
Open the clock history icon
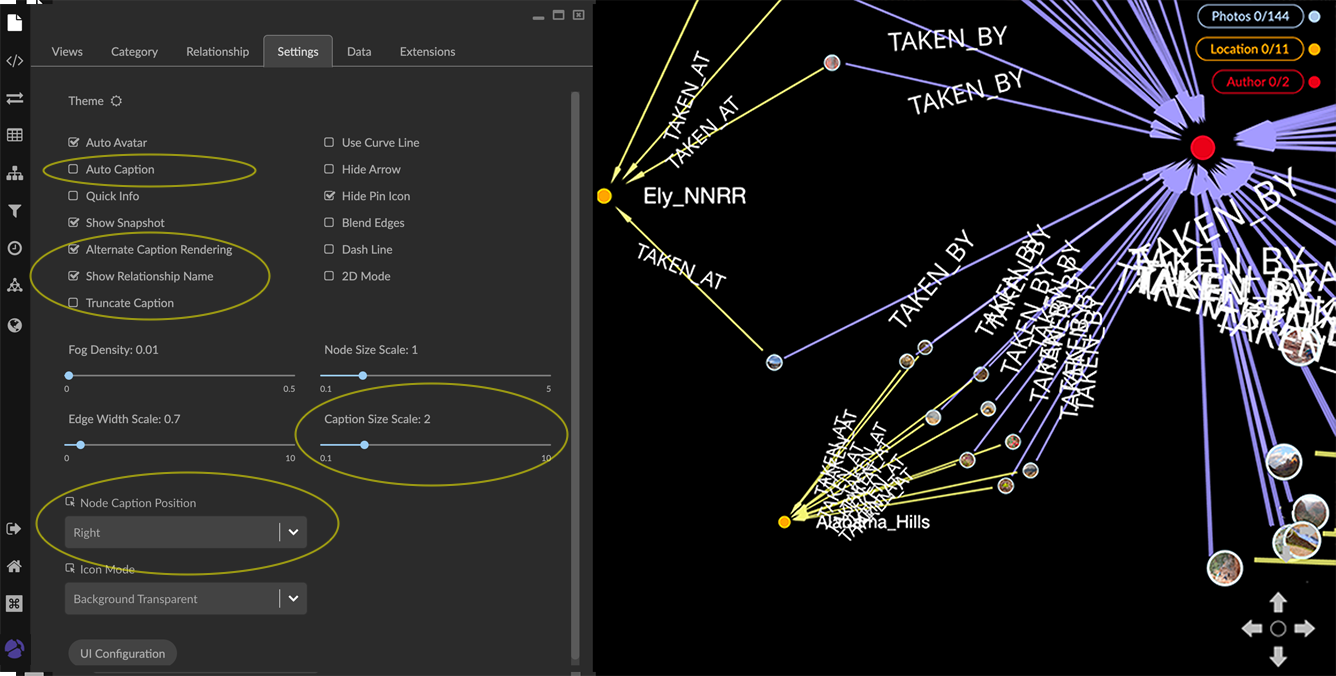coord(14,248)
